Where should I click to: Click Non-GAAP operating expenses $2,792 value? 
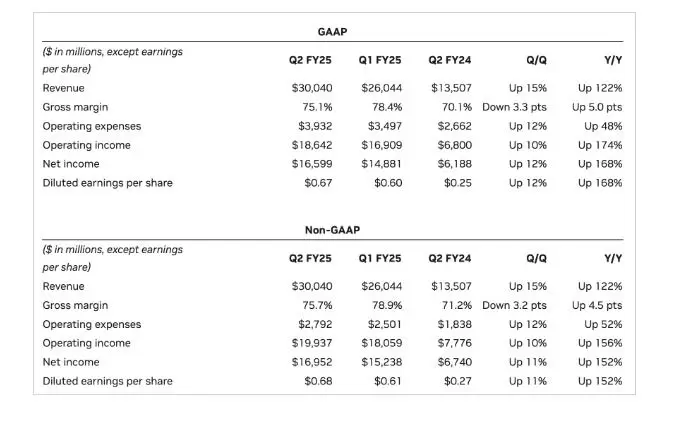[315, 324]
